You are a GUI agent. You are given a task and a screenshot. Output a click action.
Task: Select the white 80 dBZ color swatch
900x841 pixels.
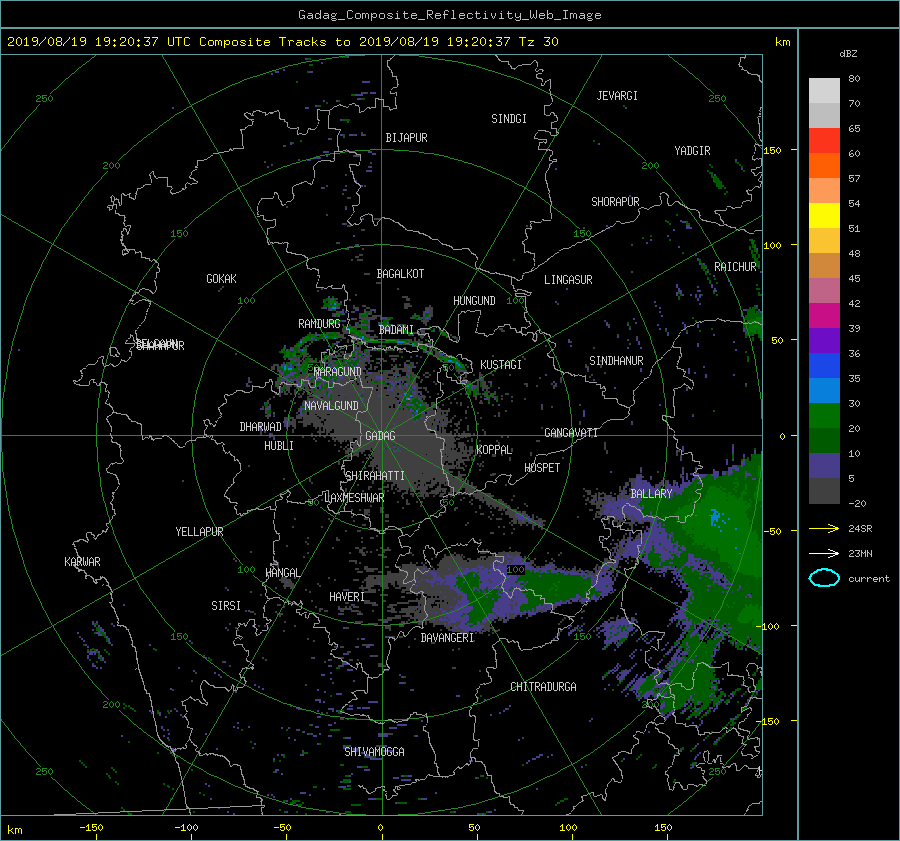[x=824, y=90]
